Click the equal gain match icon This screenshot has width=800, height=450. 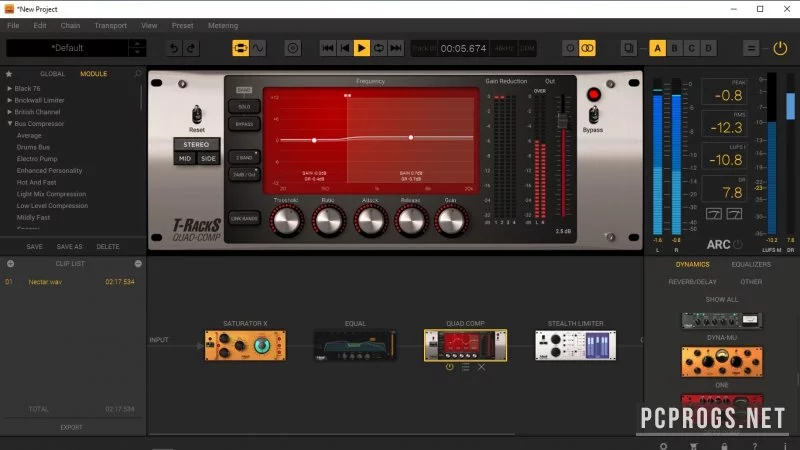tap(751, 48)
